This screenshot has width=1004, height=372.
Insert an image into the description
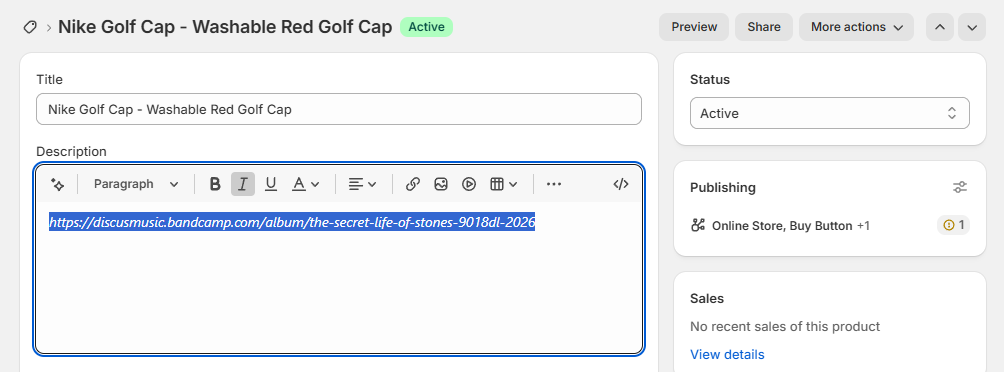click(441, 184)
